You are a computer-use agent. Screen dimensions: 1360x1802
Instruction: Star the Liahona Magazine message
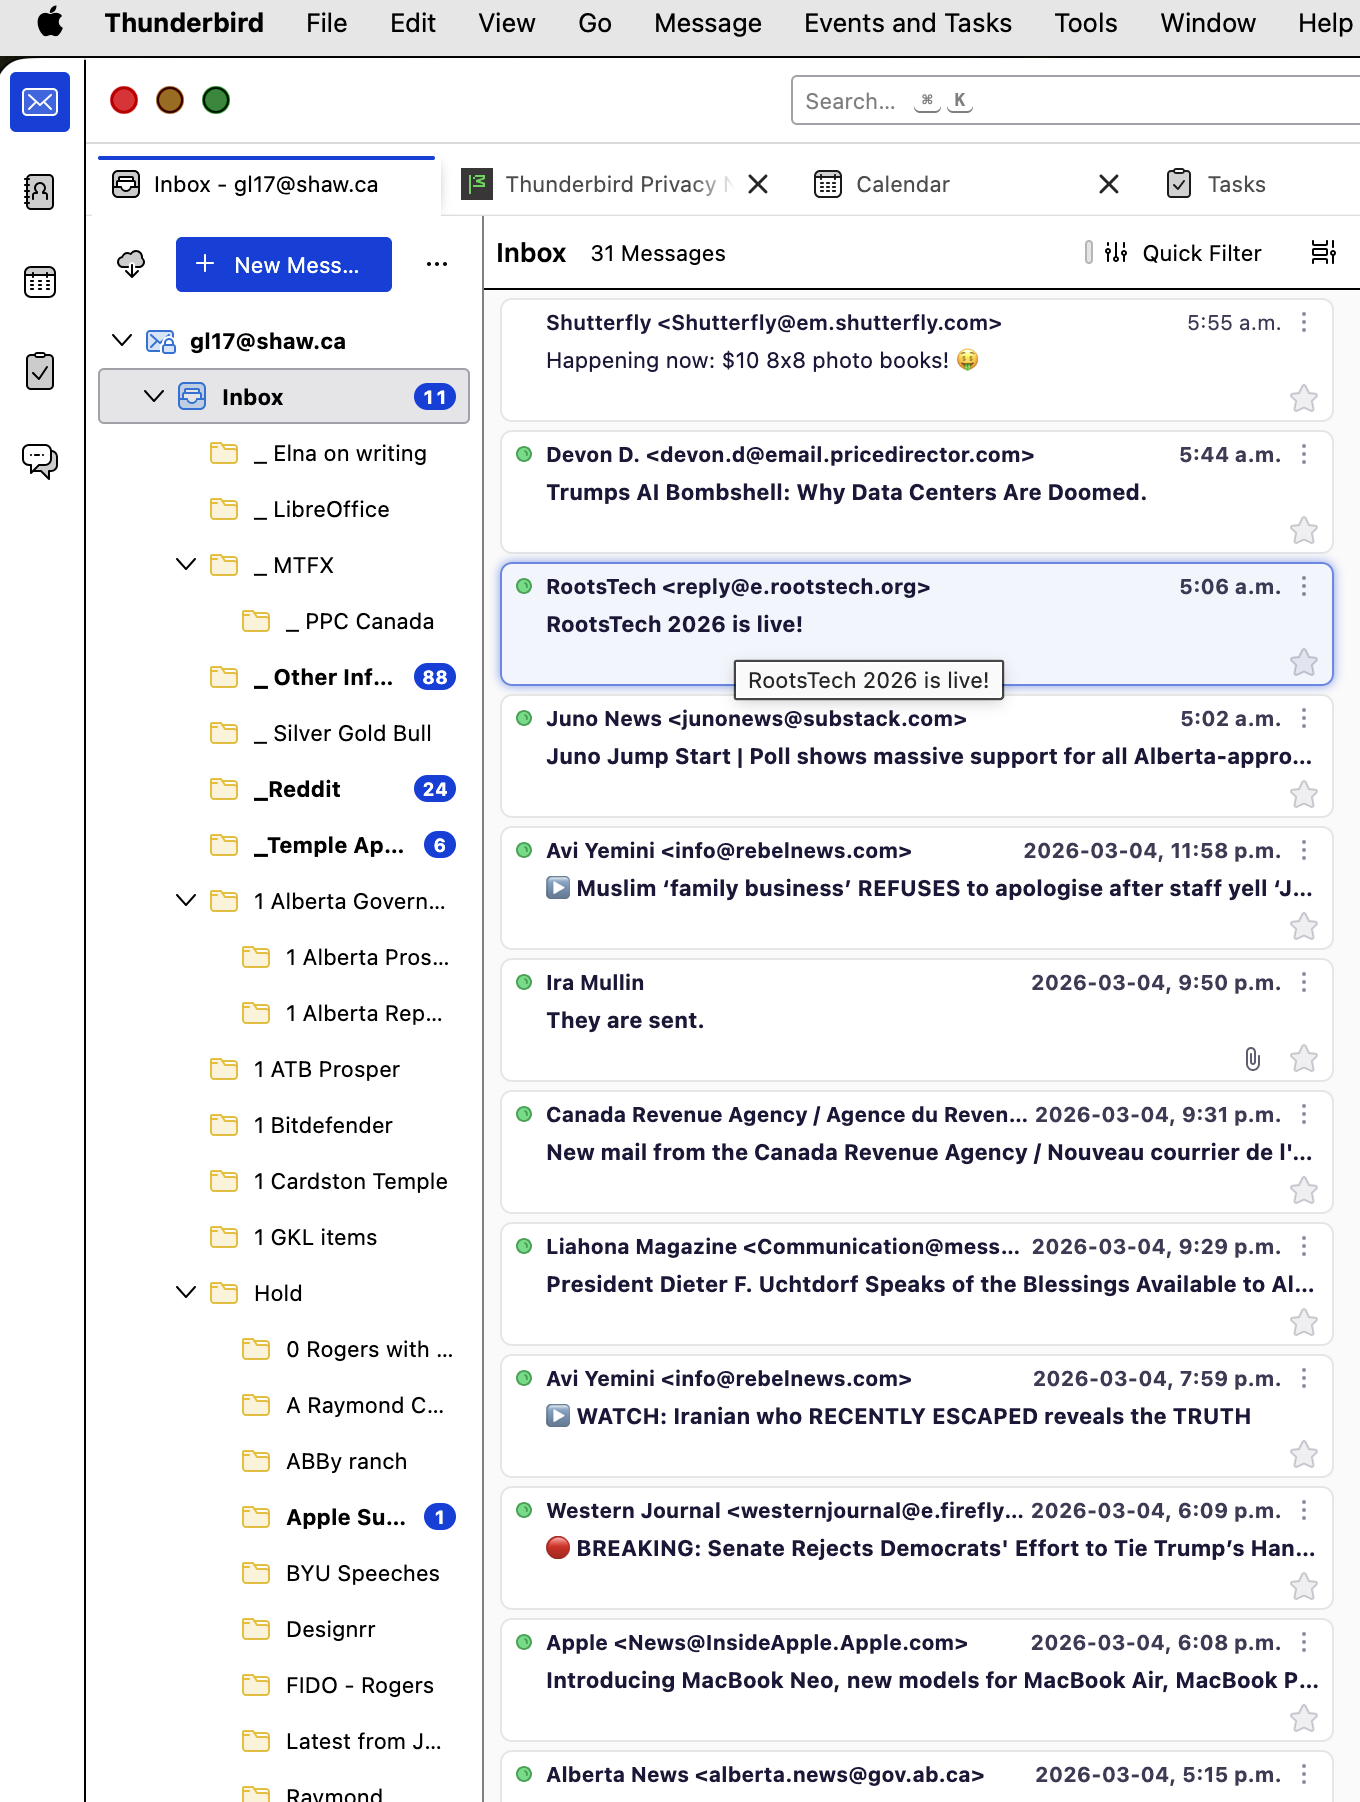point(1304,1322)
